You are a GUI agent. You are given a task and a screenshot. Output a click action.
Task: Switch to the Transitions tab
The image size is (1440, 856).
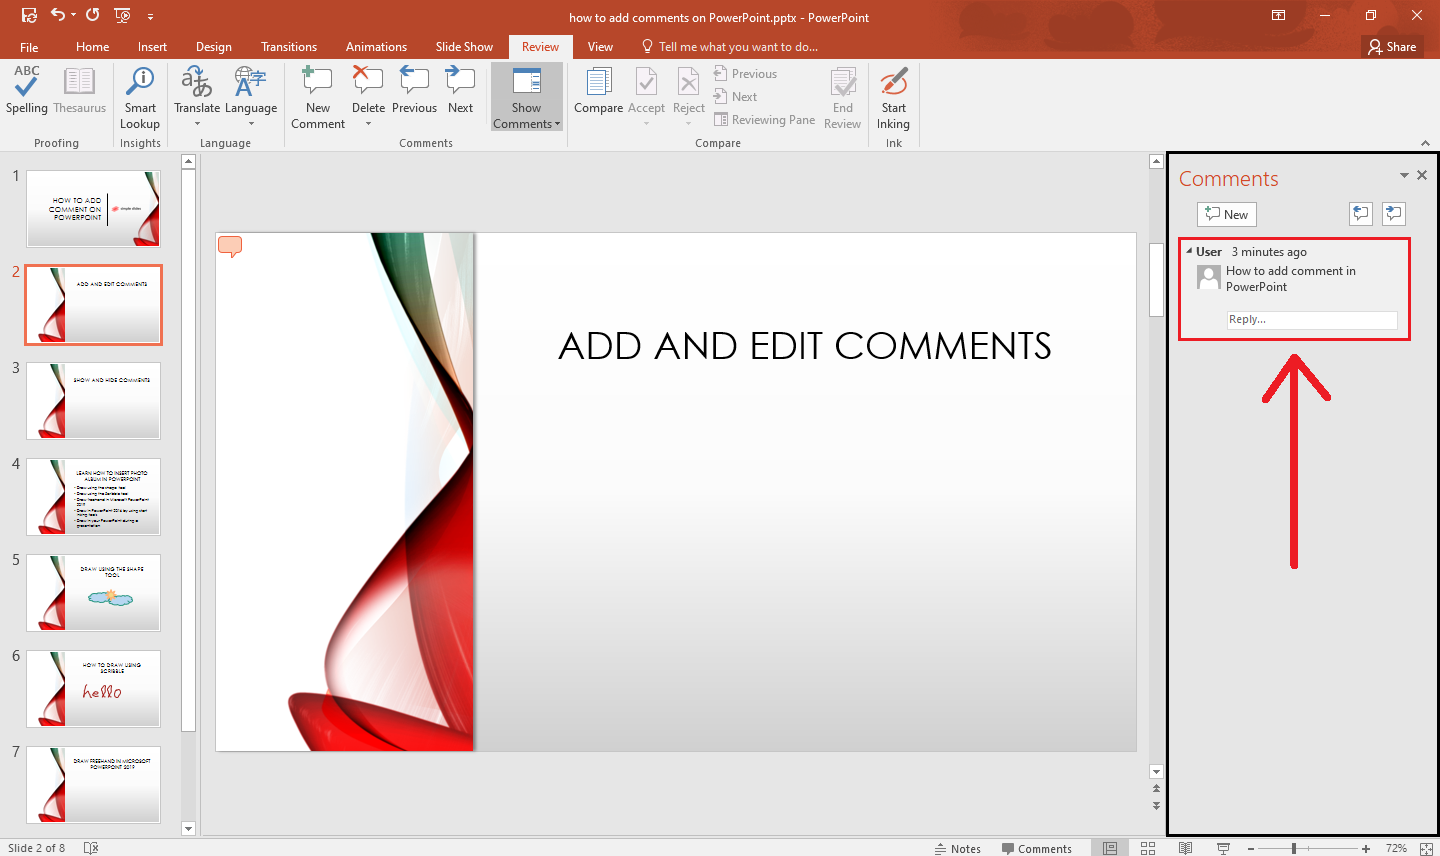tap(289, 47)
